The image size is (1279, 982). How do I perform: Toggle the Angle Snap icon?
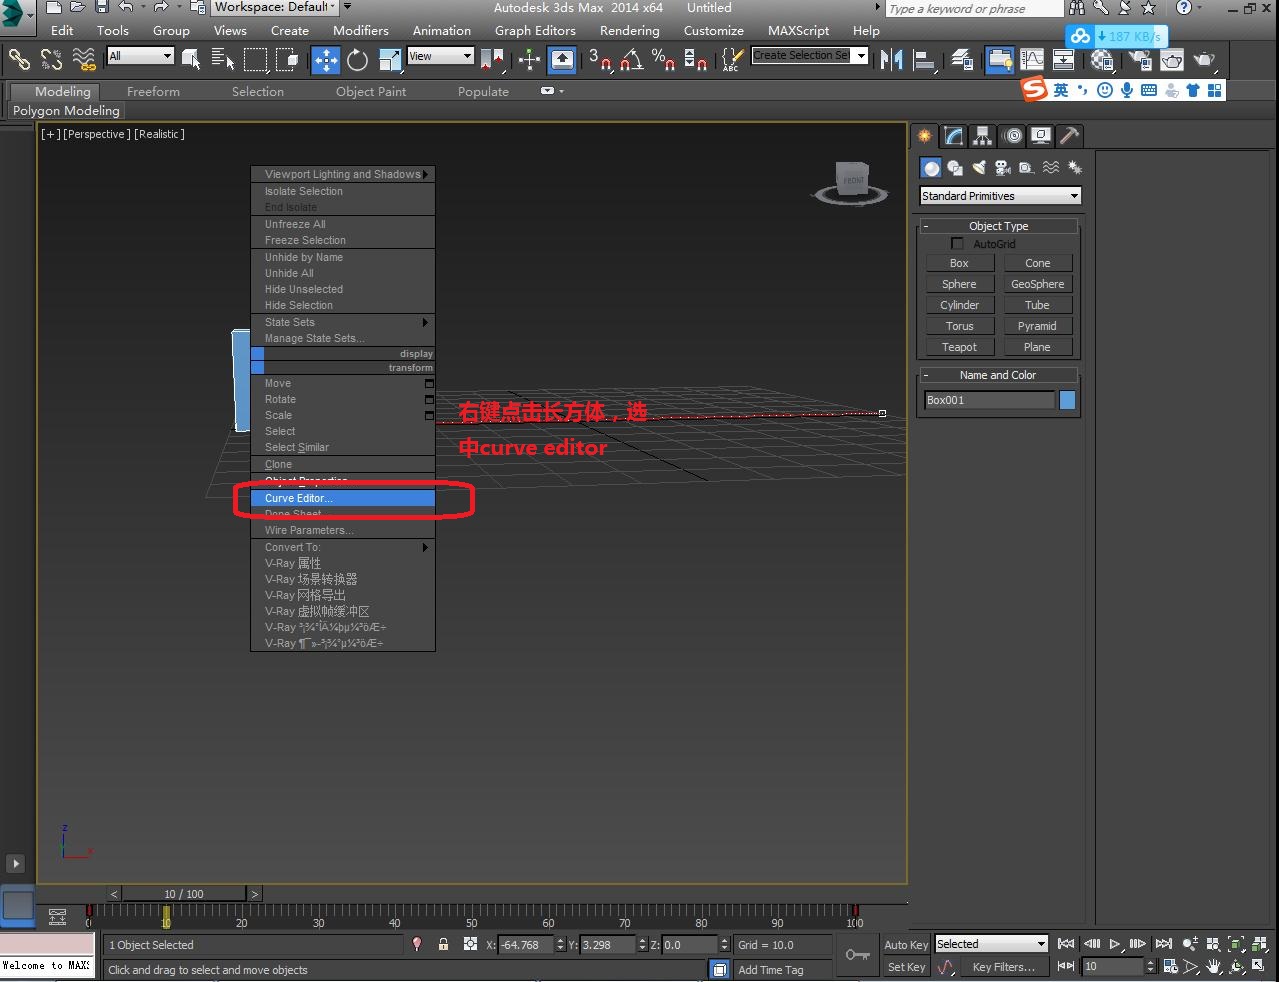(631, 60)
